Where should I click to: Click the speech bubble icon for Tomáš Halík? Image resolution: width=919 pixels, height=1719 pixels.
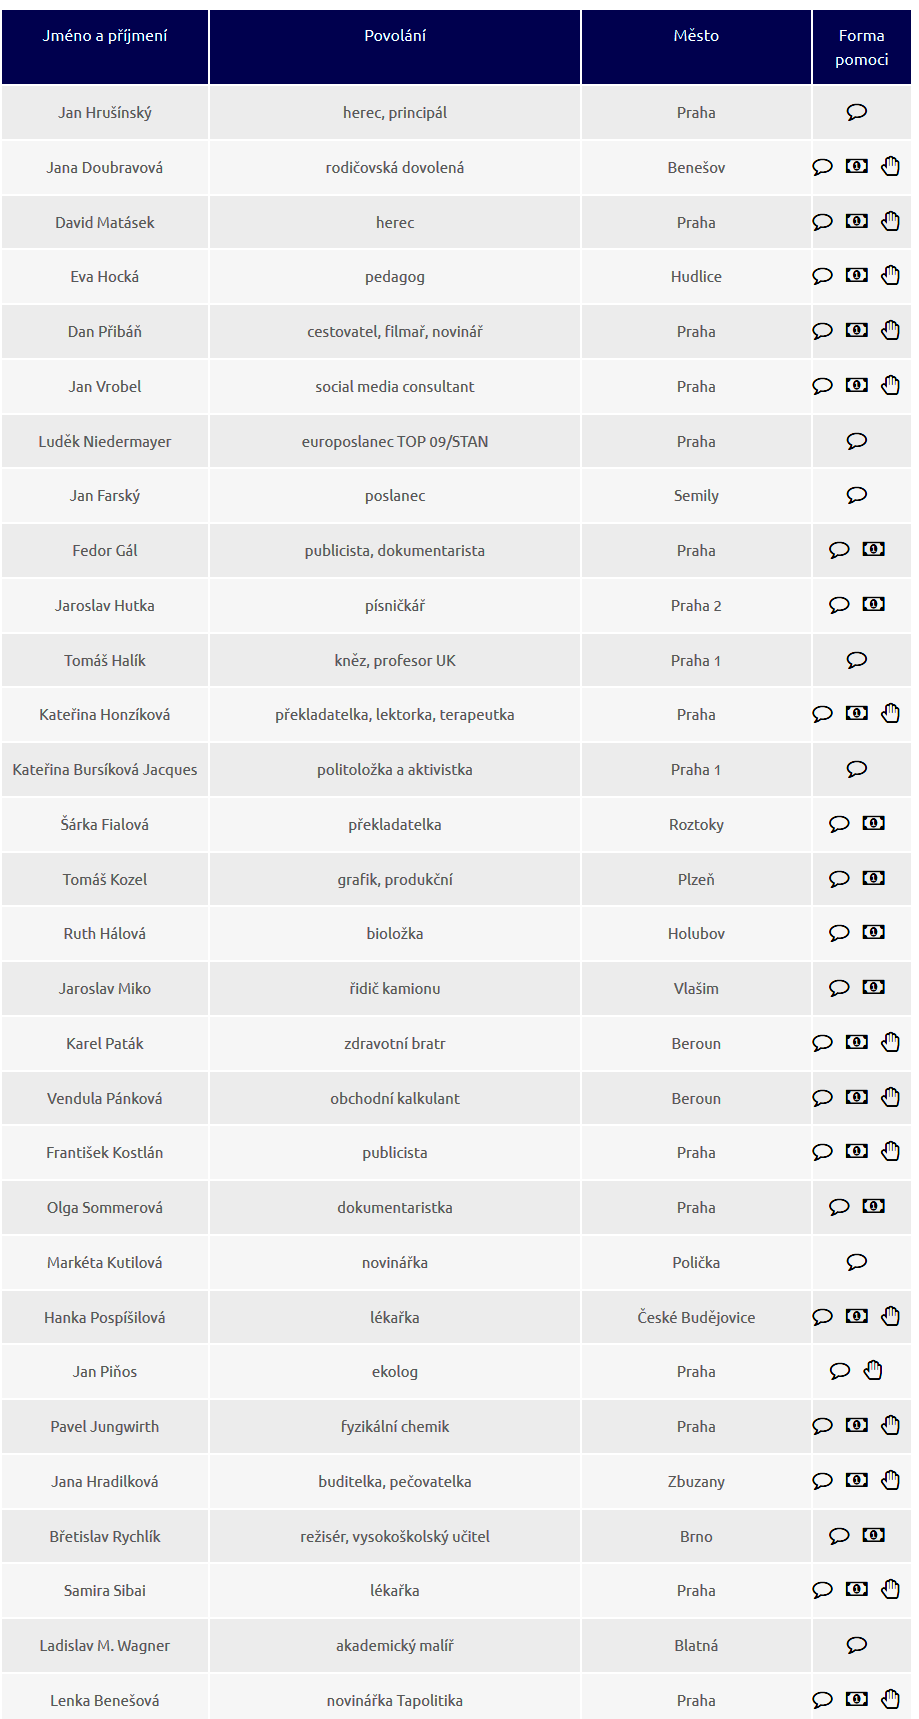(856, 660)
